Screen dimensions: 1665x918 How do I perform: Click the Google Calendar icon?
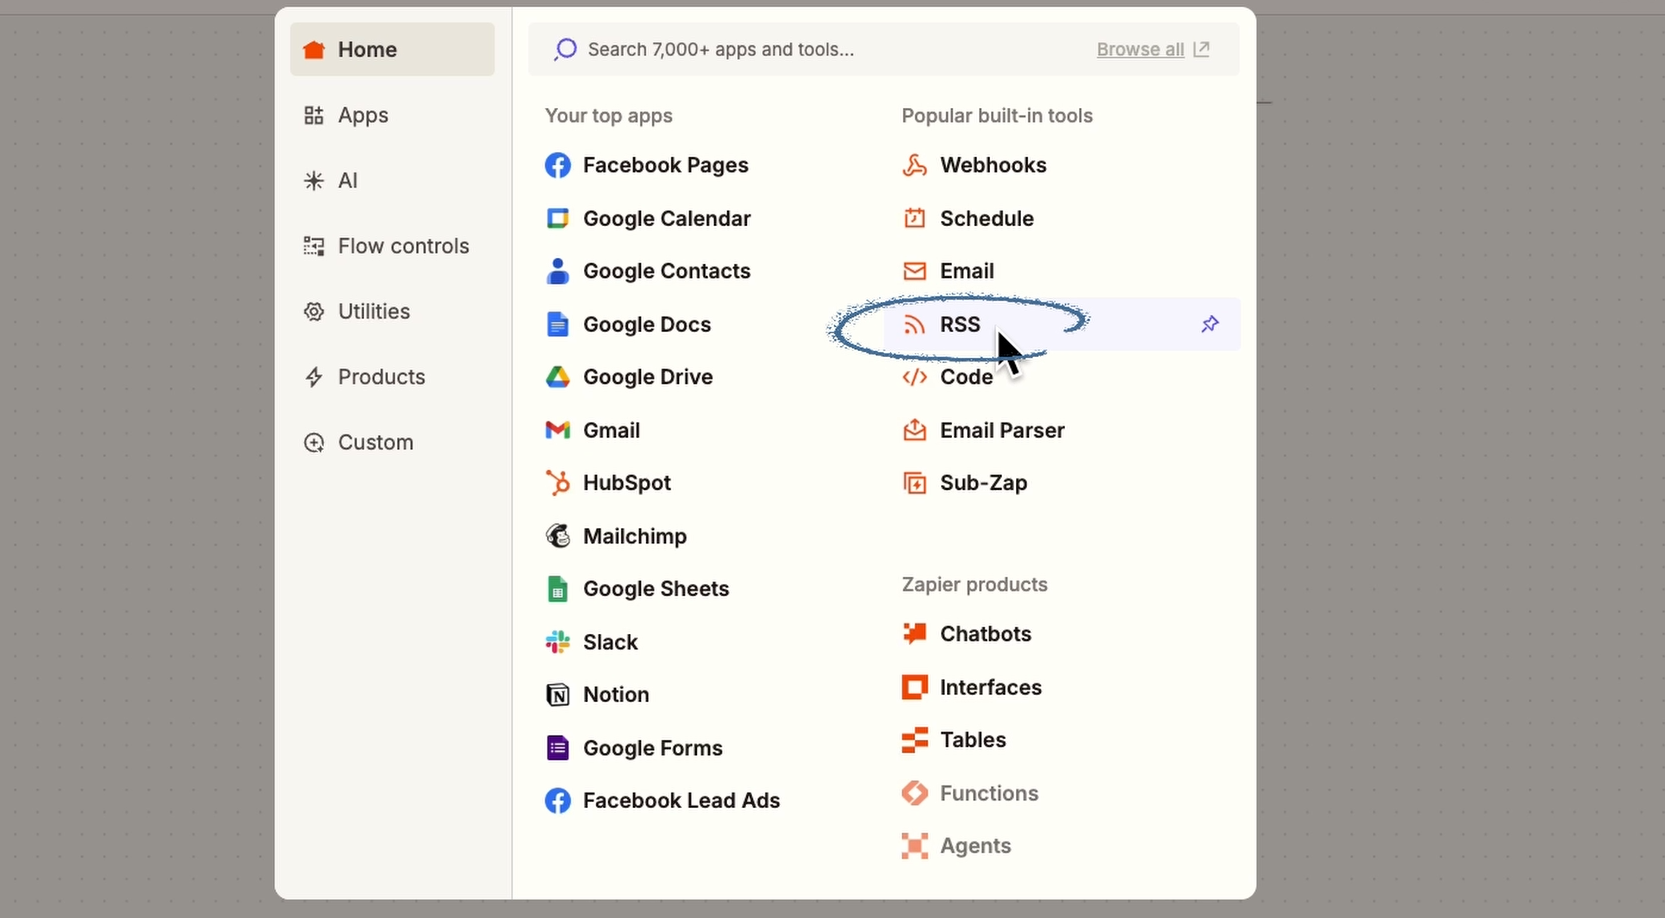pyautogui.click(x=558, y=218)
